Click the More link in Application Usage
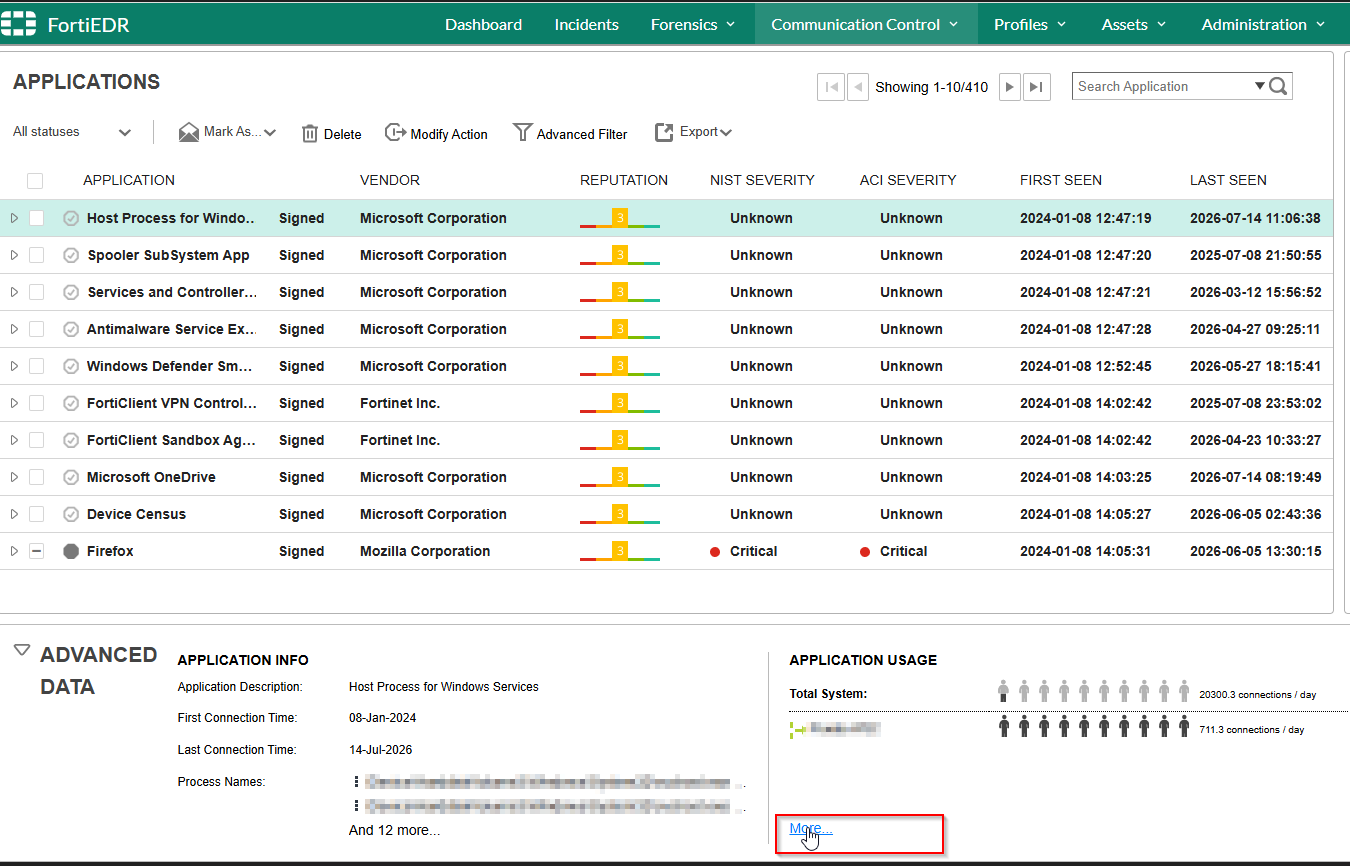Viewport: 1350px width, 866px height. coord(811,829)
